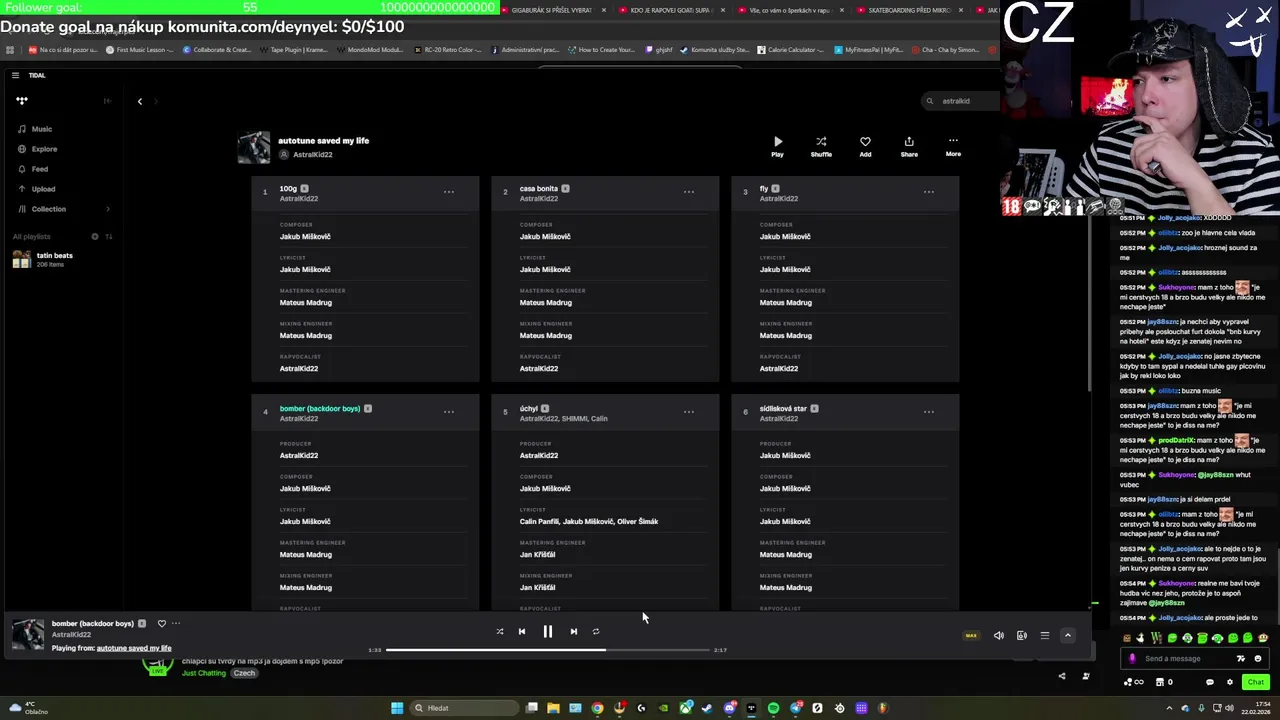Image resolution: width=1280 pixels, height=720 pixels.
Task: Skip to the next track
Action: point(573,631)
